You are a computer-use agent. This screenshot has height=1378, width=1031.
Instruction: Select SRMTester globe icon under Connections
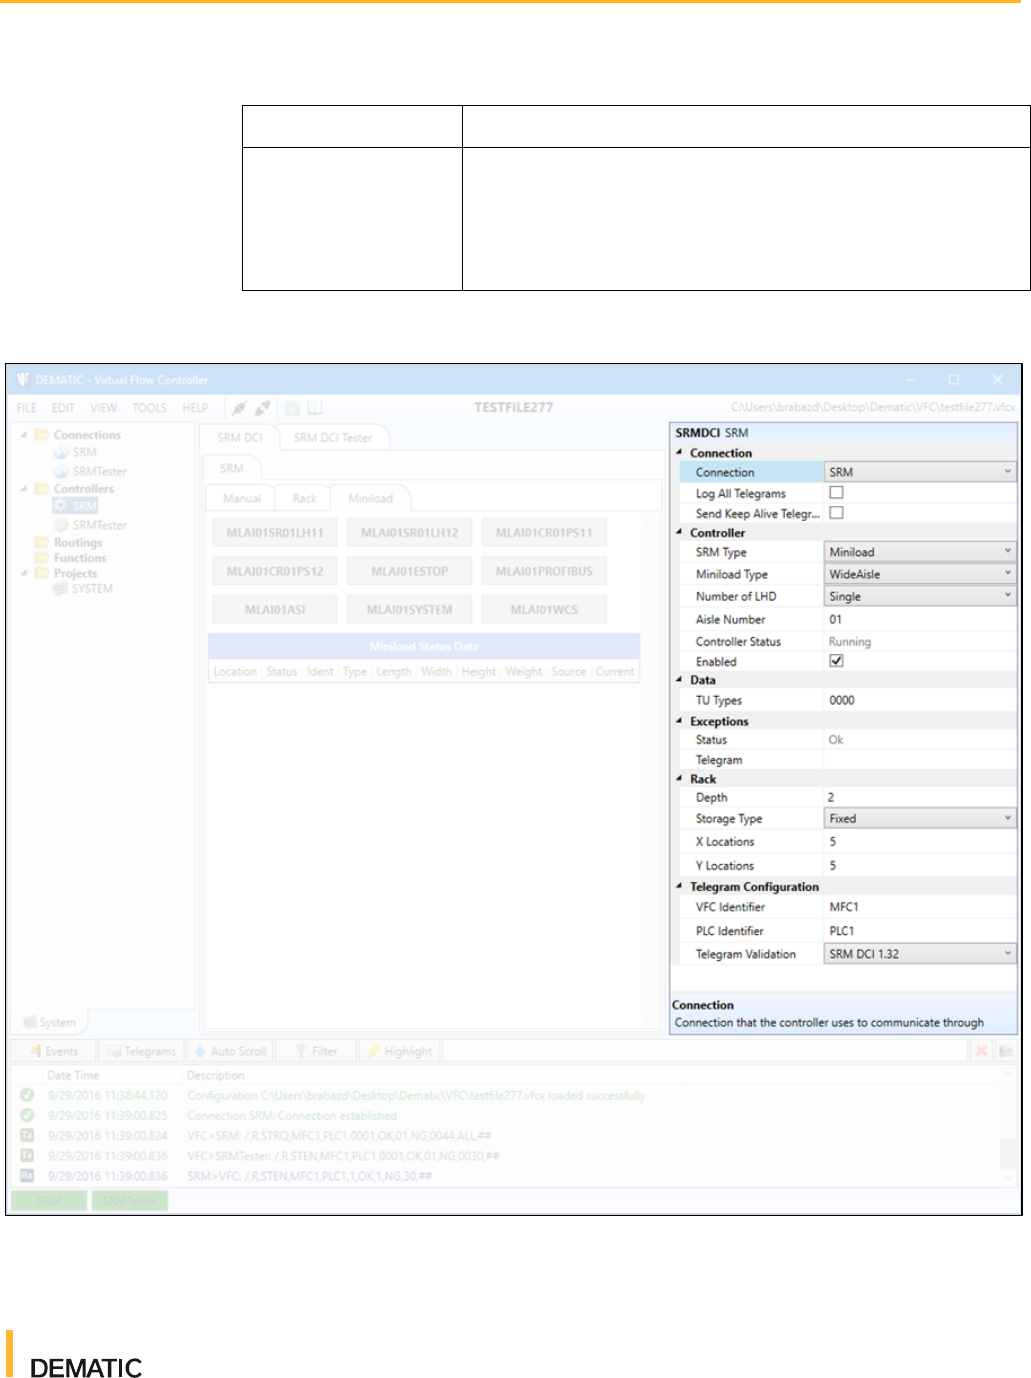click(x=61, y=471)
